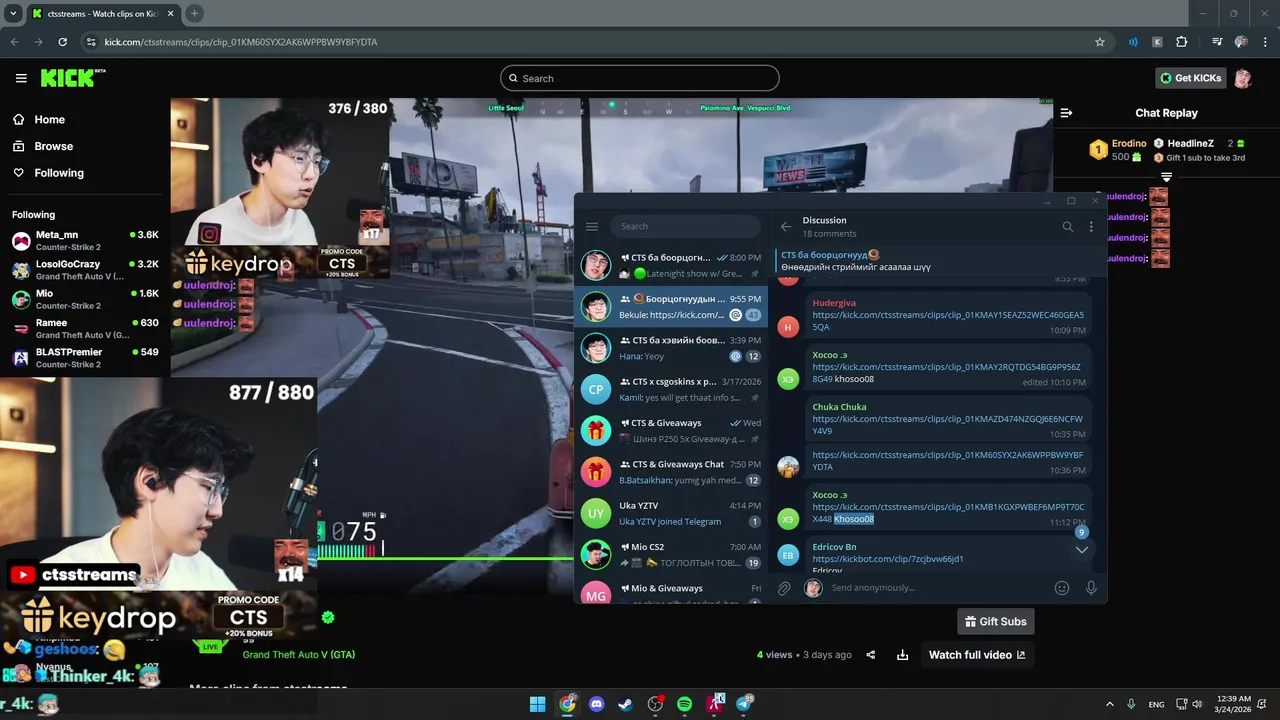
Task: Open Erodino leaderboard entry
Action: (x=1119, y=150)
